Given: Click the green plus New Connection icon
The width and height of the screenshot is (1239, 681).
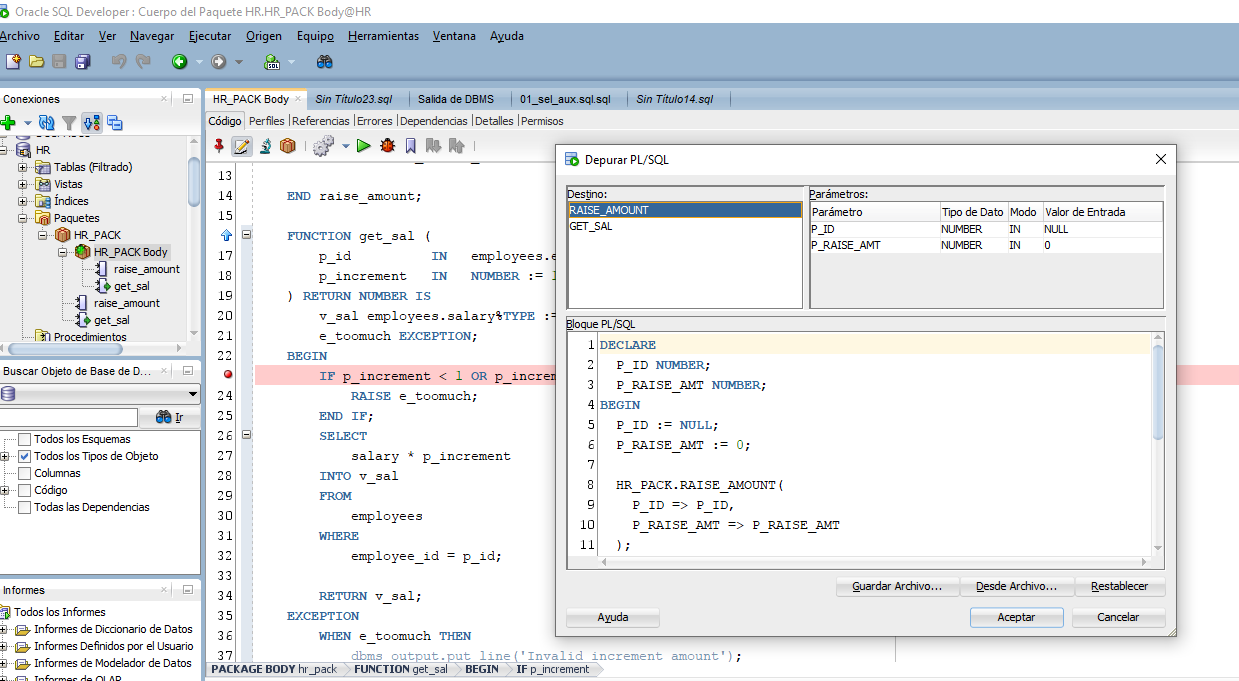Looking at the screenshot, I should click(x=8, y=123).
